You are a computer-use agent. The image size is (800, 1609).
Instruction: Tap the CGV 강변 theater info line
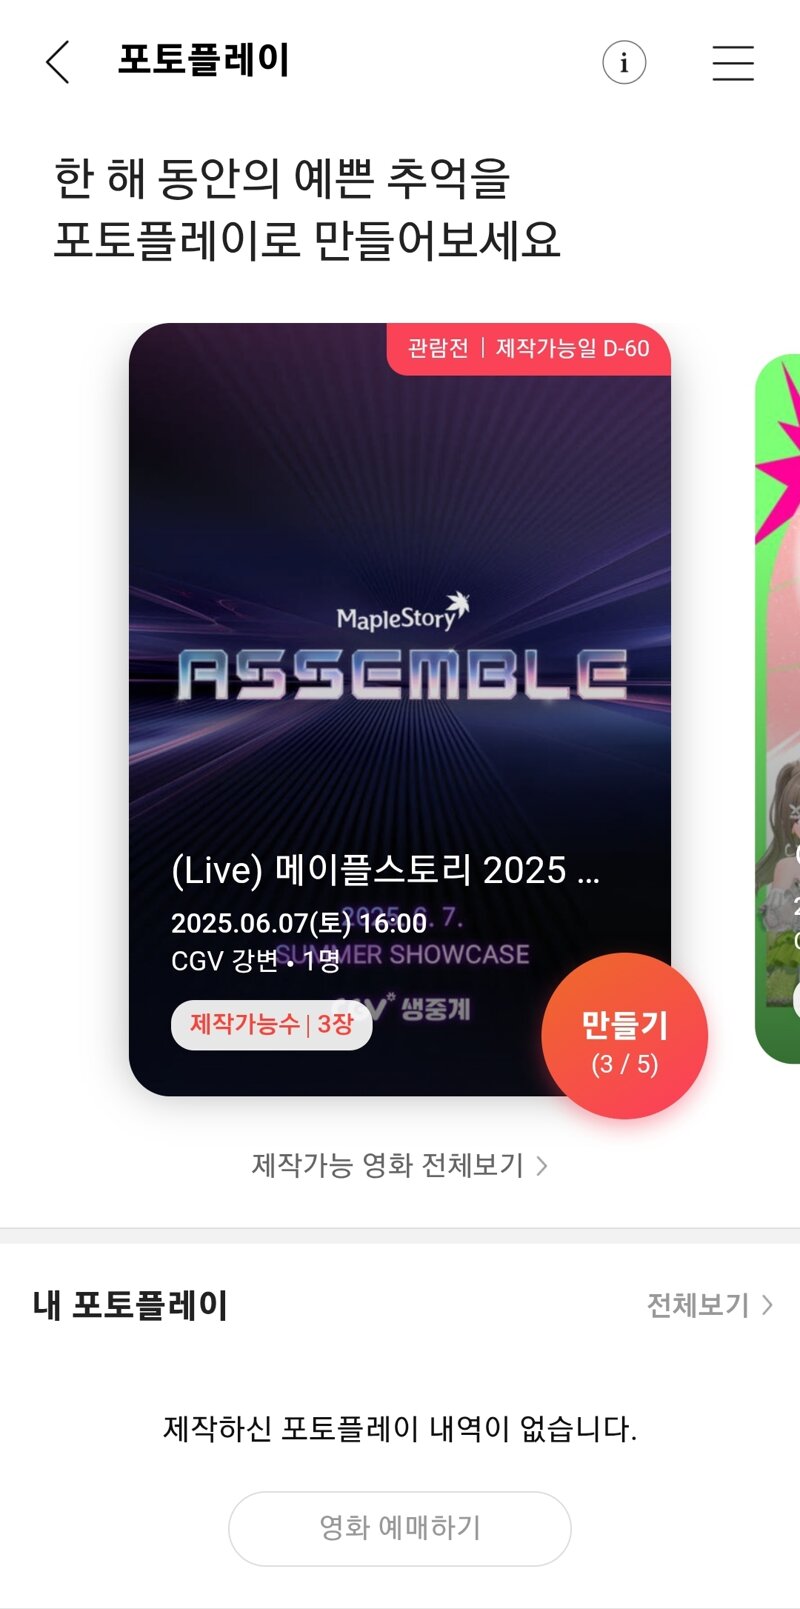click(x=256, y=961)
